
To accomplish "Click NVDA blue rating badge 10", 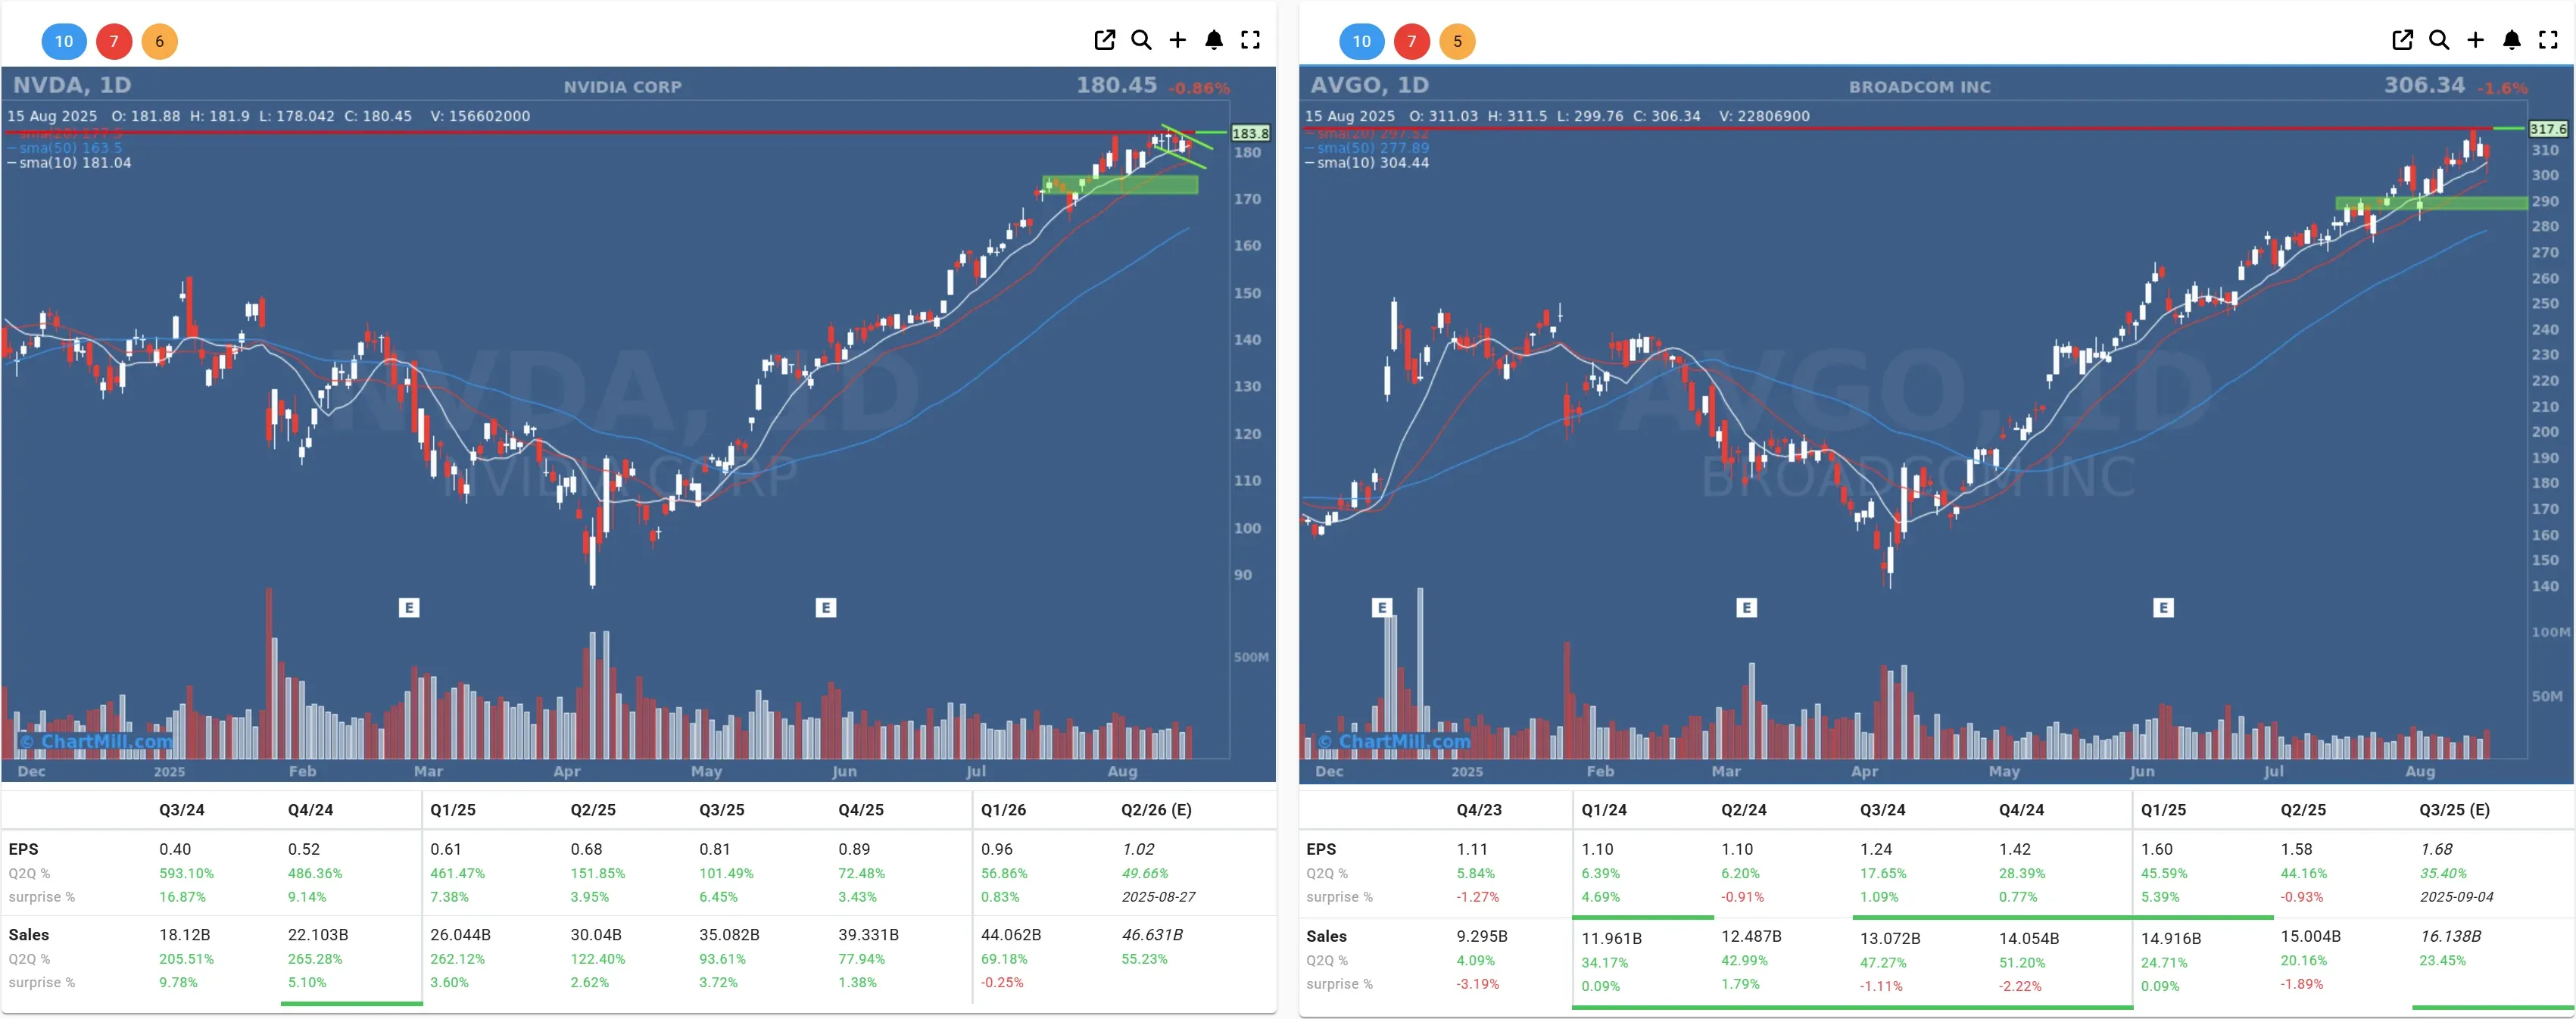I will click(x=64, y=41).
